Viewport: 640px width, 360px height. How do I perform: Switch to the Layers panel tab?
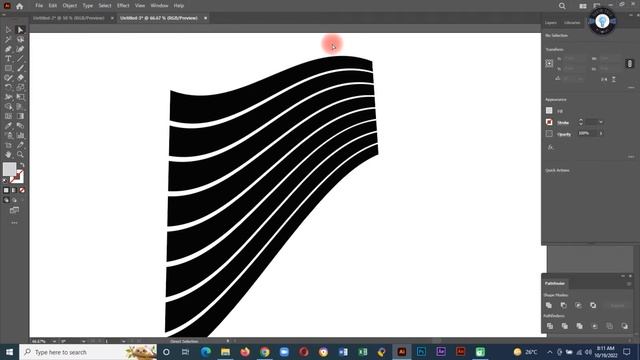[x=551, y=23]
